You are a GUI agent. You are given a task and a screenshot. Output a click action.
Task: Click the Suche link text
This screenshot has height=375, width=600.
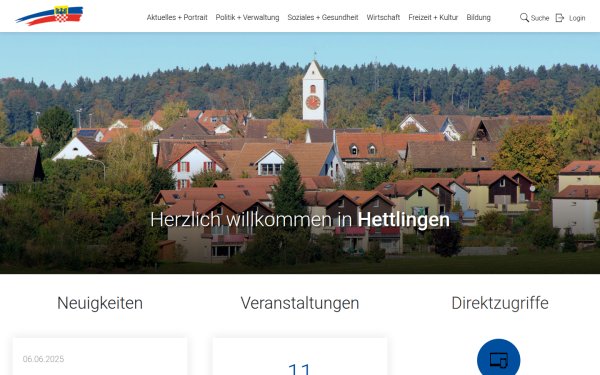tap(540, 18)
